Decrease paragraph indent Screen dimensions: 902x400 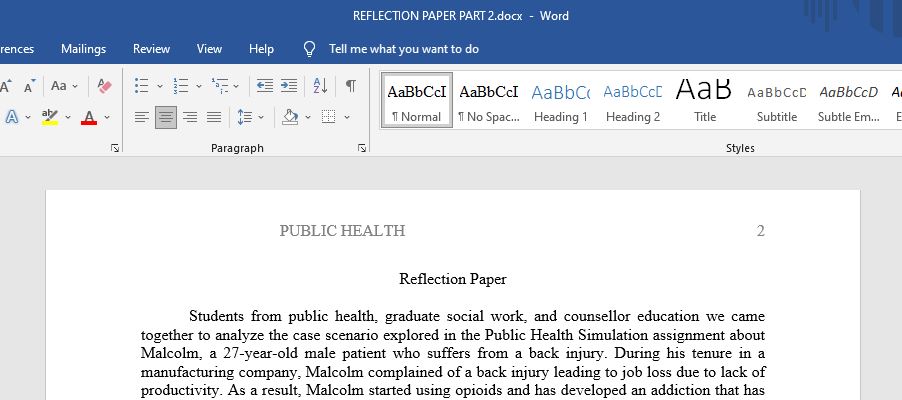point(265,86)
